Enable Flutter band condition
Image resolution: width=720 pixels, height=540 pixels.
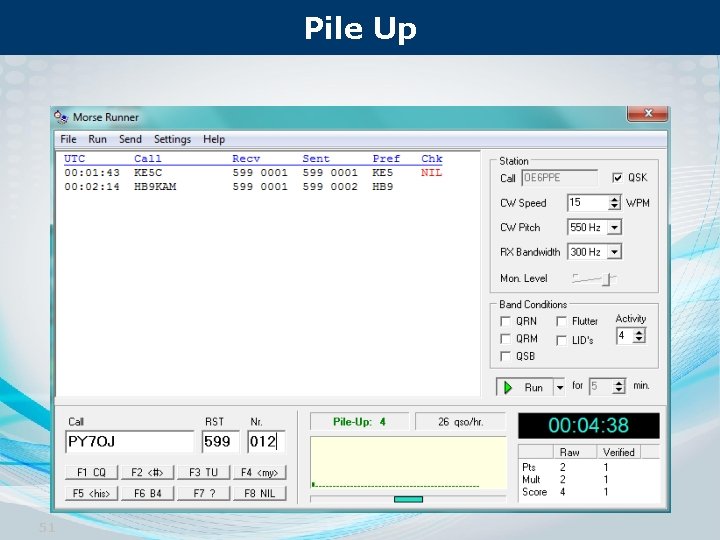coord(561,321)
